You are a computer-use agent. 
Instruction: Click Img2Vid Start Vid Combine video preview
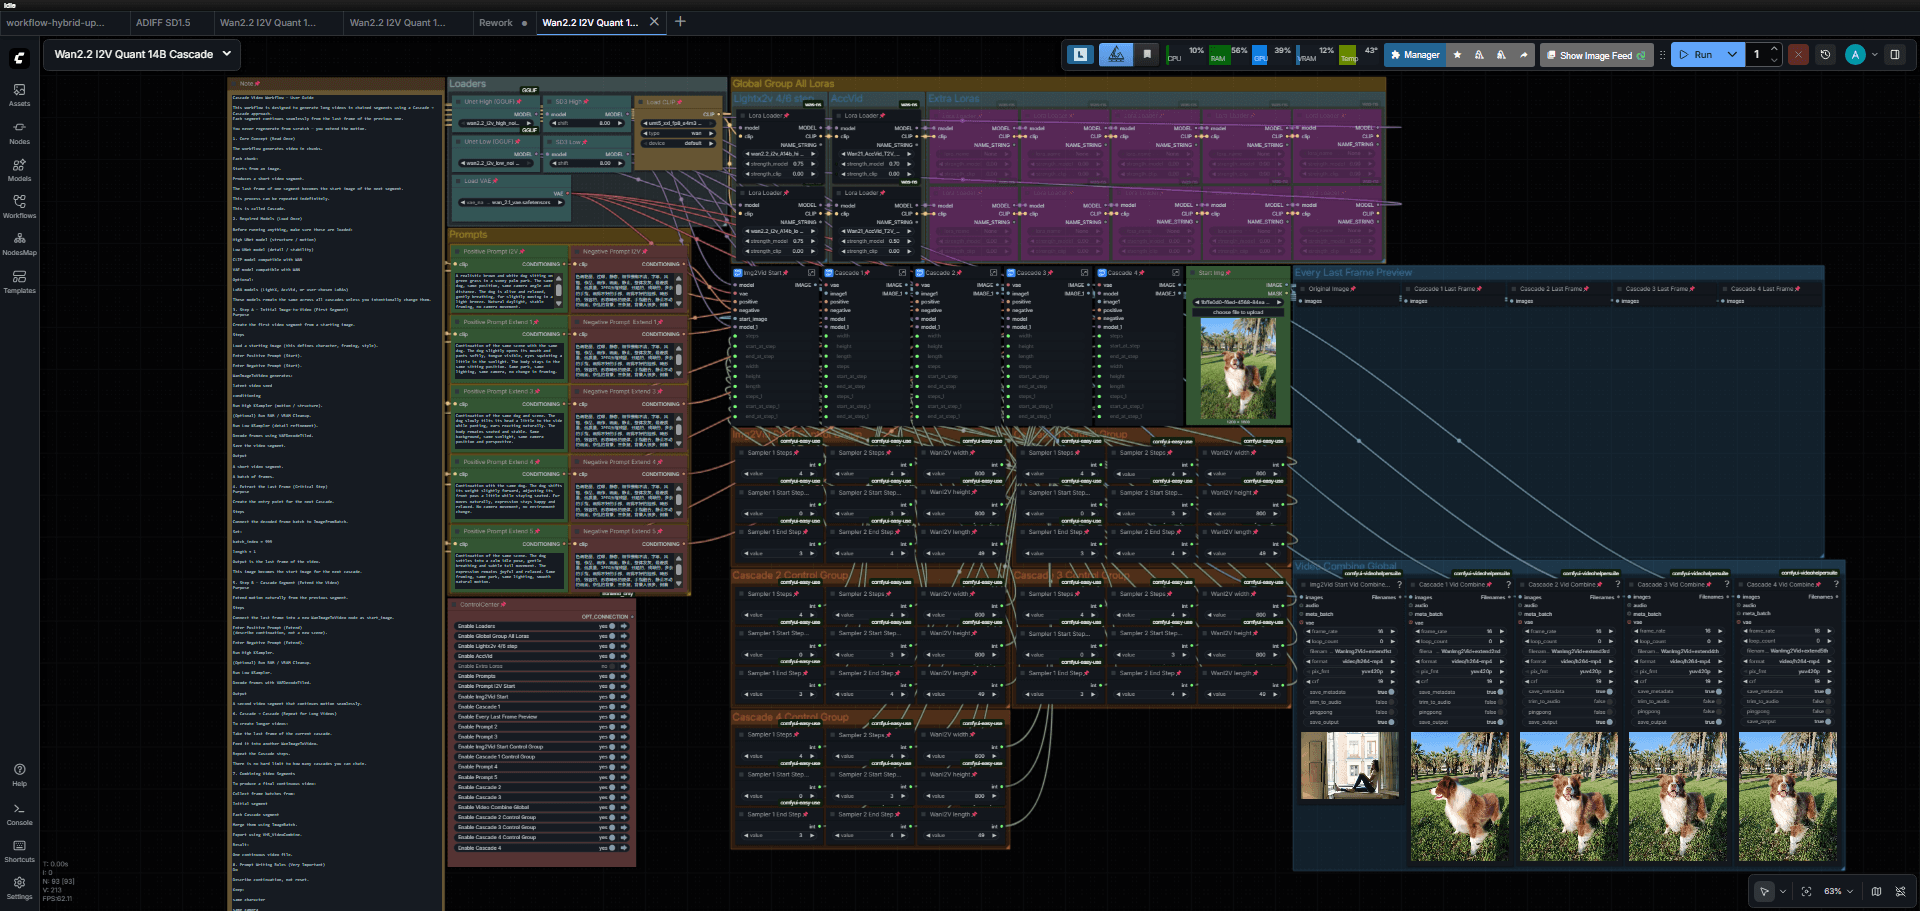(1349, 766)
